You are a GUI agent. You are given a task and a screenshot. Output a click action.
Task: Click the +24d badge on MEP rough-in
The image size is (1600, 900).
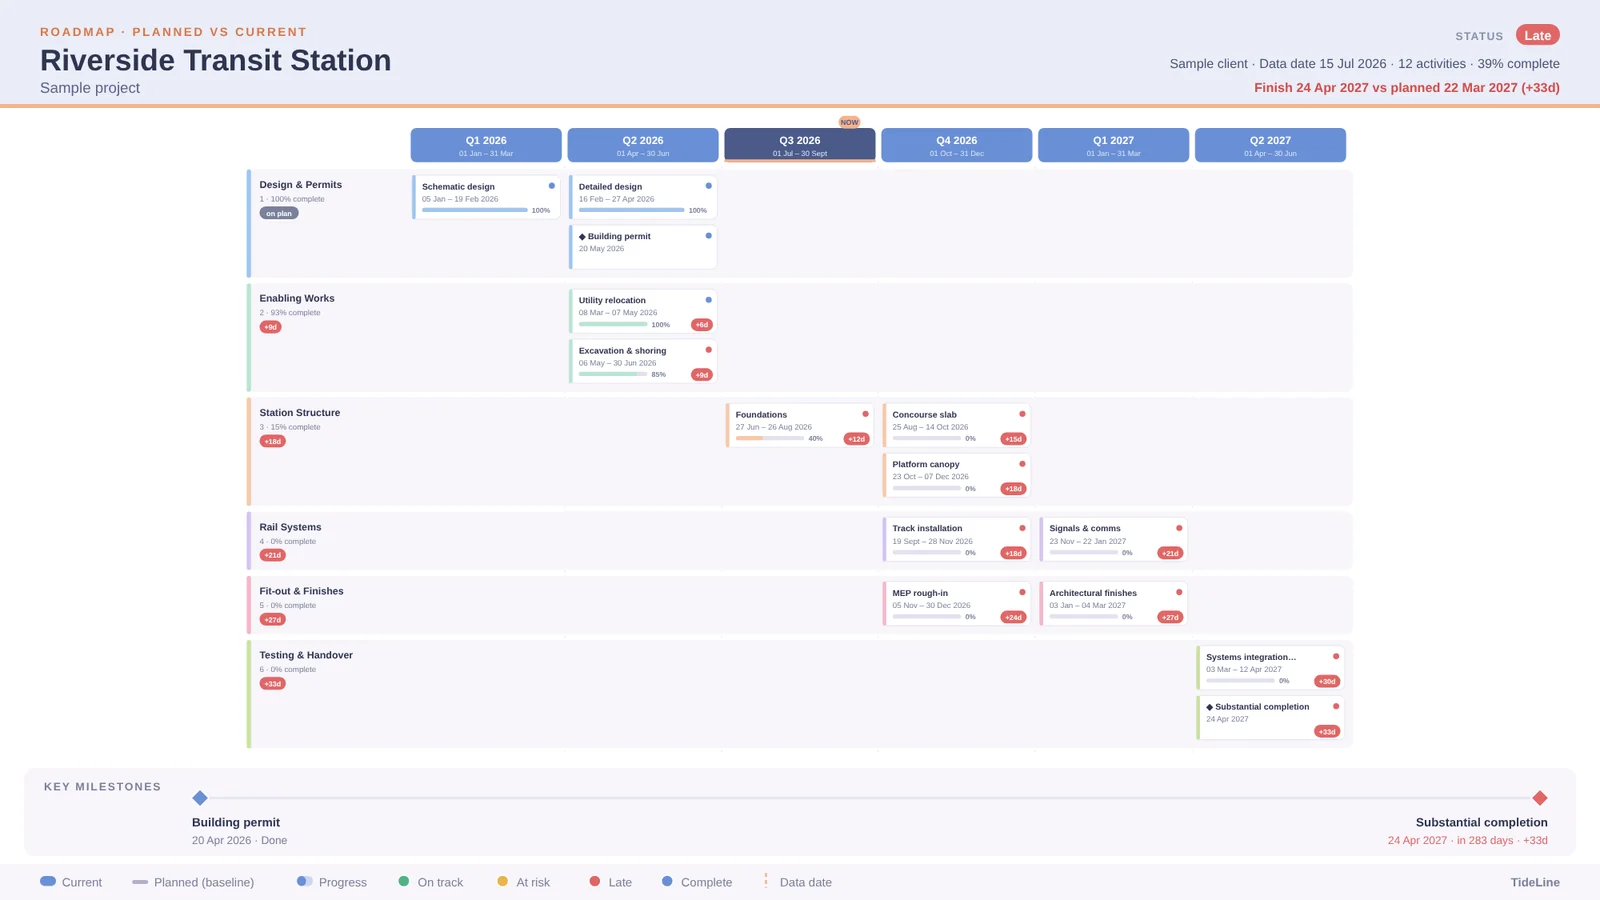[1014, 617]
